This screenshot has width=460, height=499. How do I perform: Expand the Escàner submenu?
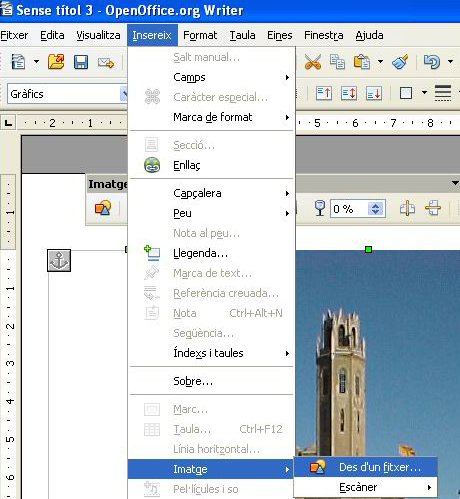366,487
